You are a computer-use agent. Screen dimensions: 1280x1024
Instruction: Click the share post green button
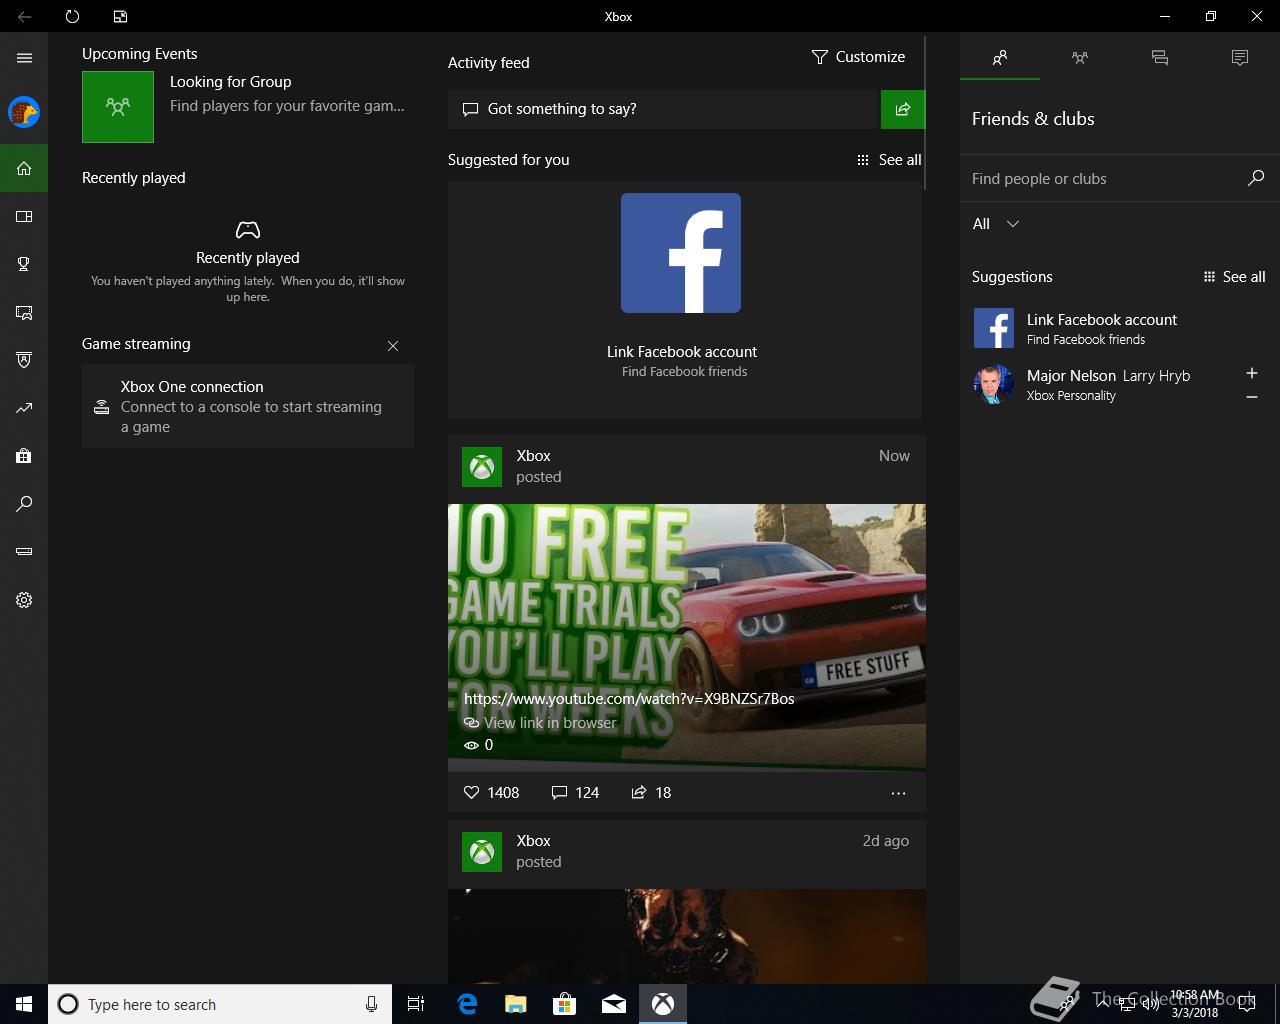(x=903, y=109)
